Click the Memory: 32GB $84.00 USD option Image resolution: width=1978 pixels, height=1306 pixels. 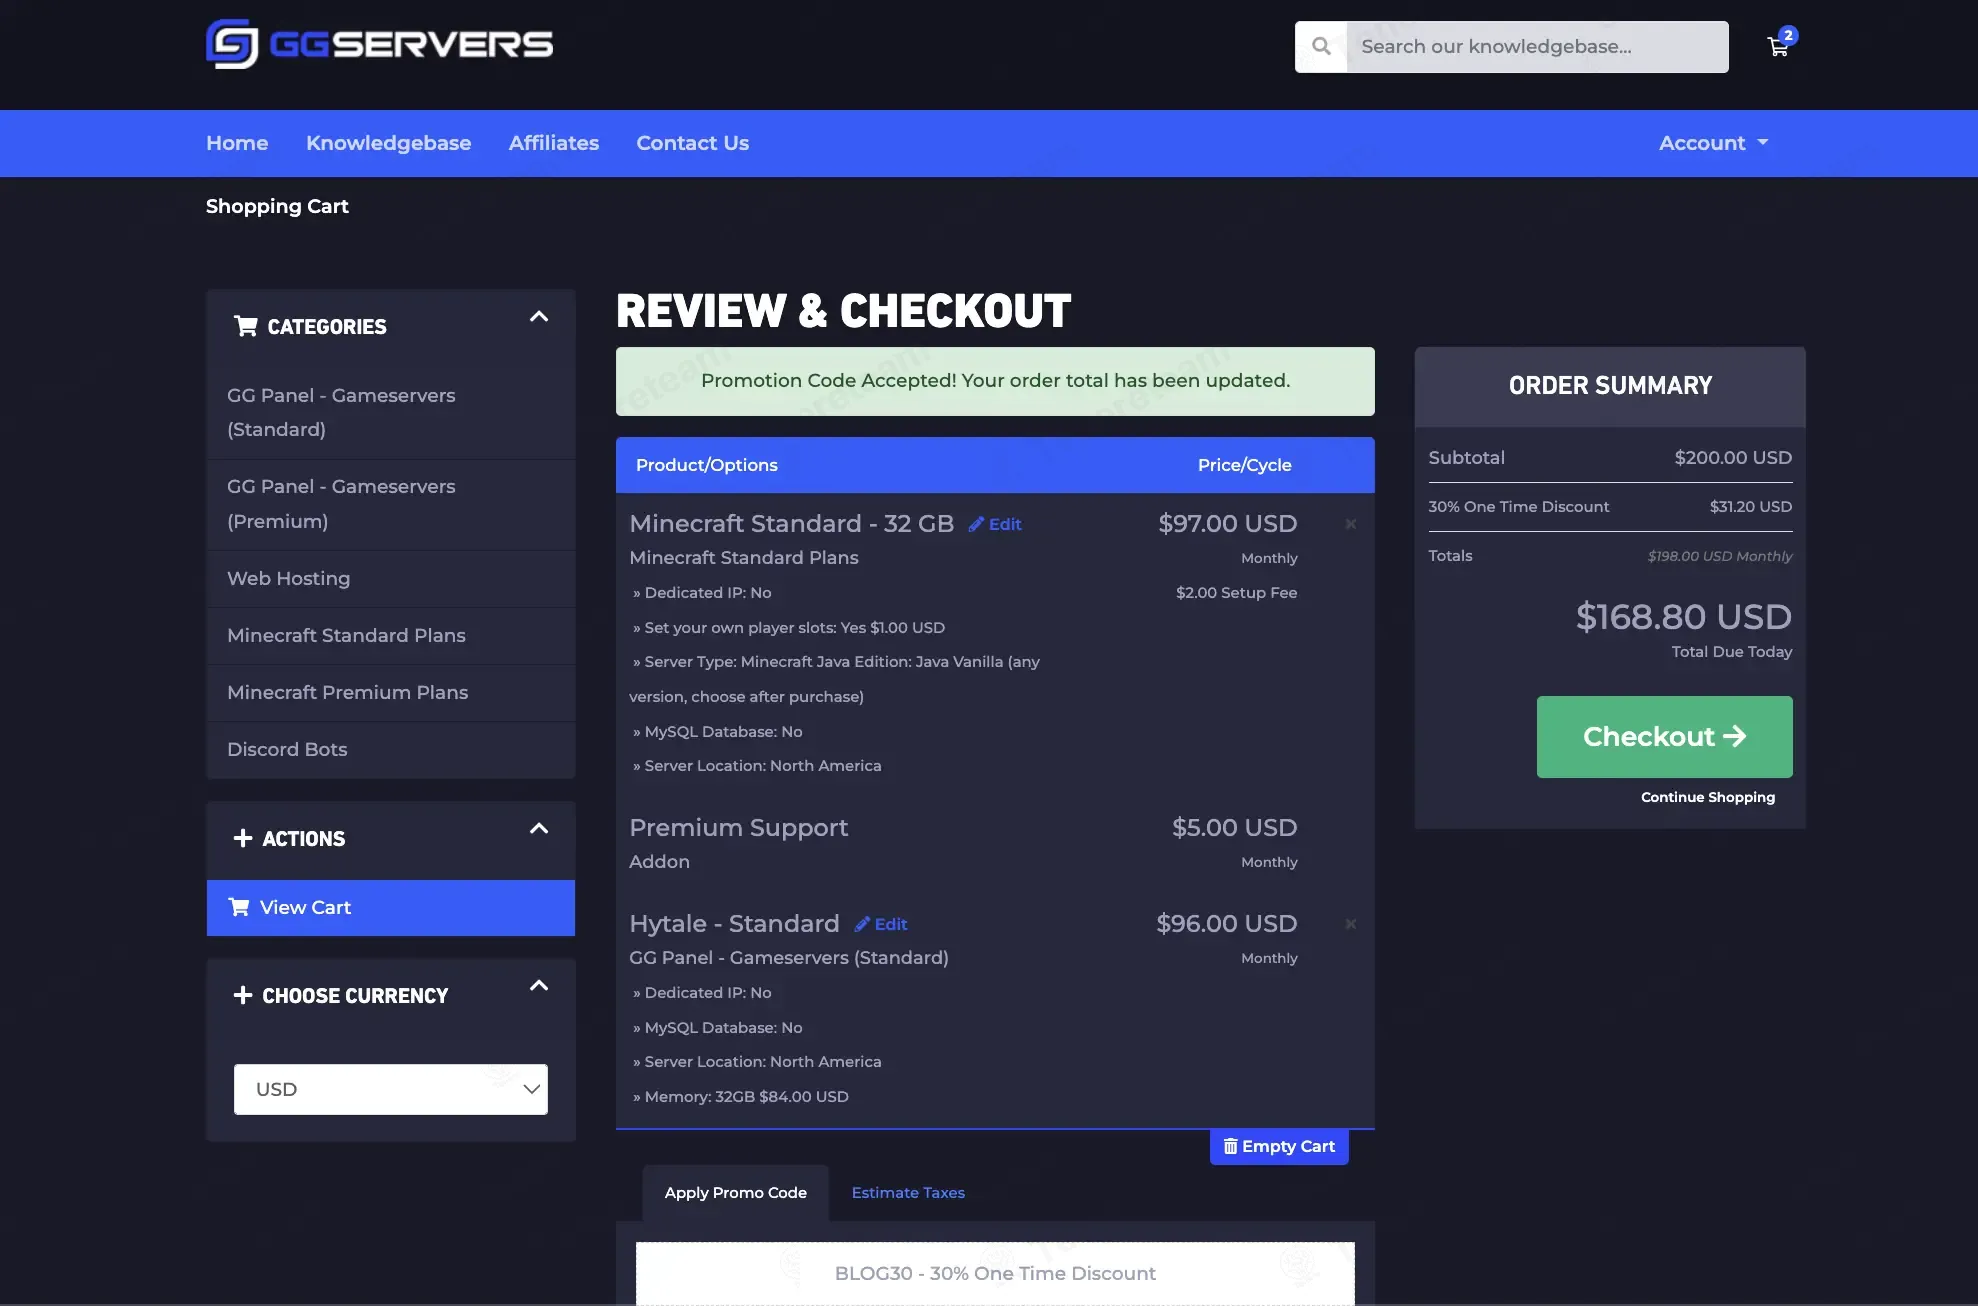tap(741, 1097)
